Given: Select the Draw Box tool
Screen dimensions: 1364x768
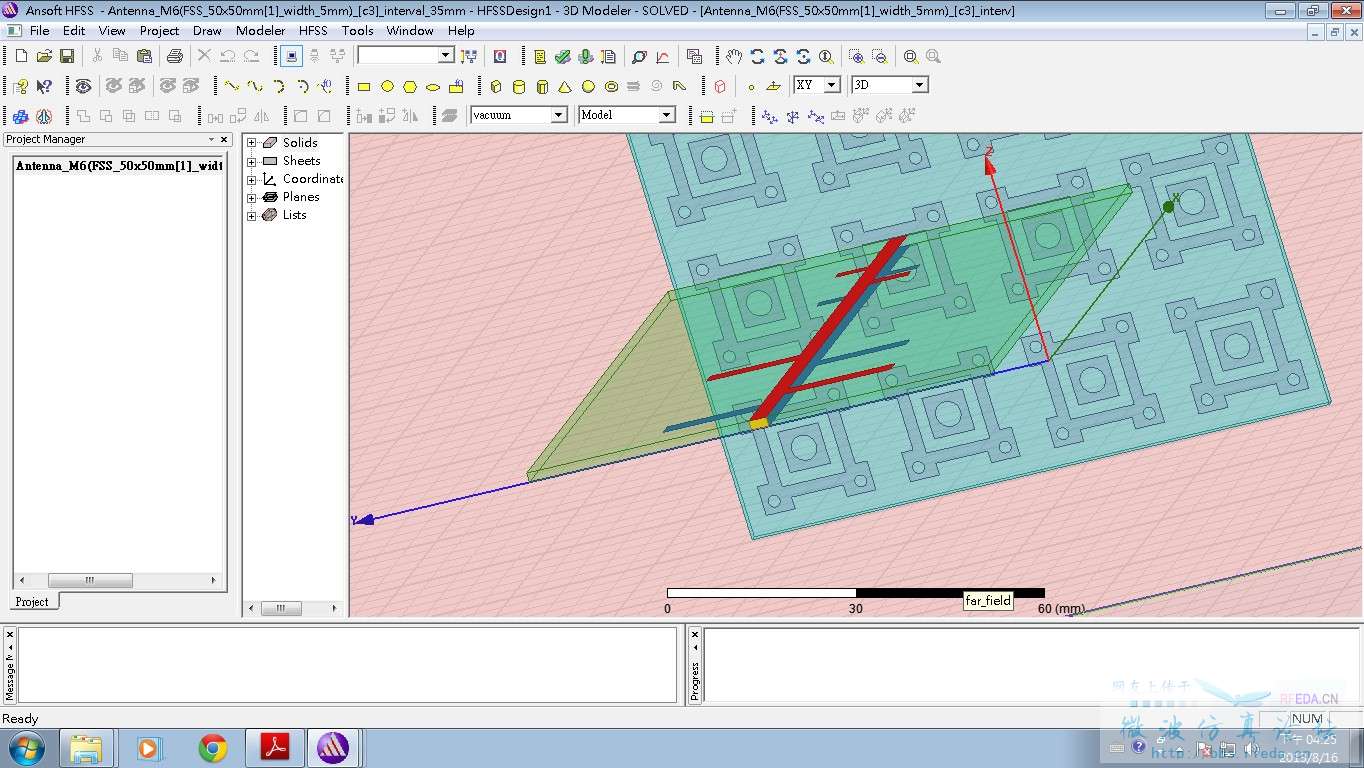Looking at the screenshot, I should tap(496, 86).
